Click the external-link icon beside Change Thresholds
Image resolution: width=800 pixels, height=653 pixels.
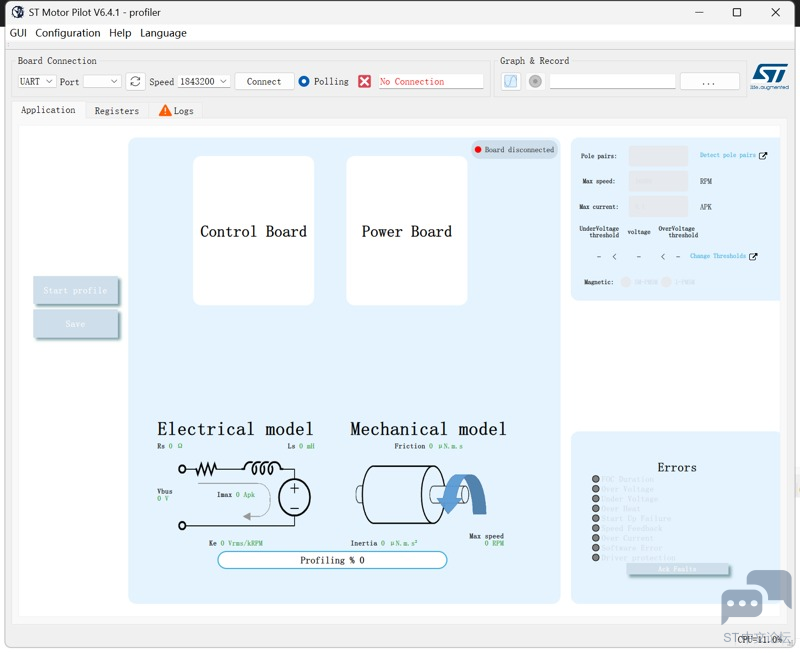pos(753,257)
